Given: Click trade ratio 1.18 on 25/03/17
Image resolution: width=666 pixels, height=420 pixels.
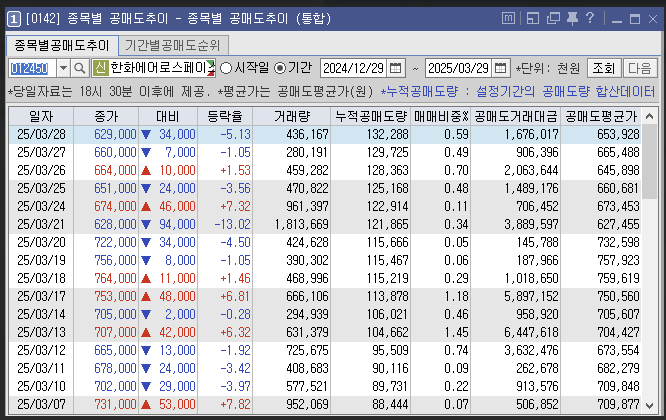Looking at the screenshot, I should click(457, 296).
